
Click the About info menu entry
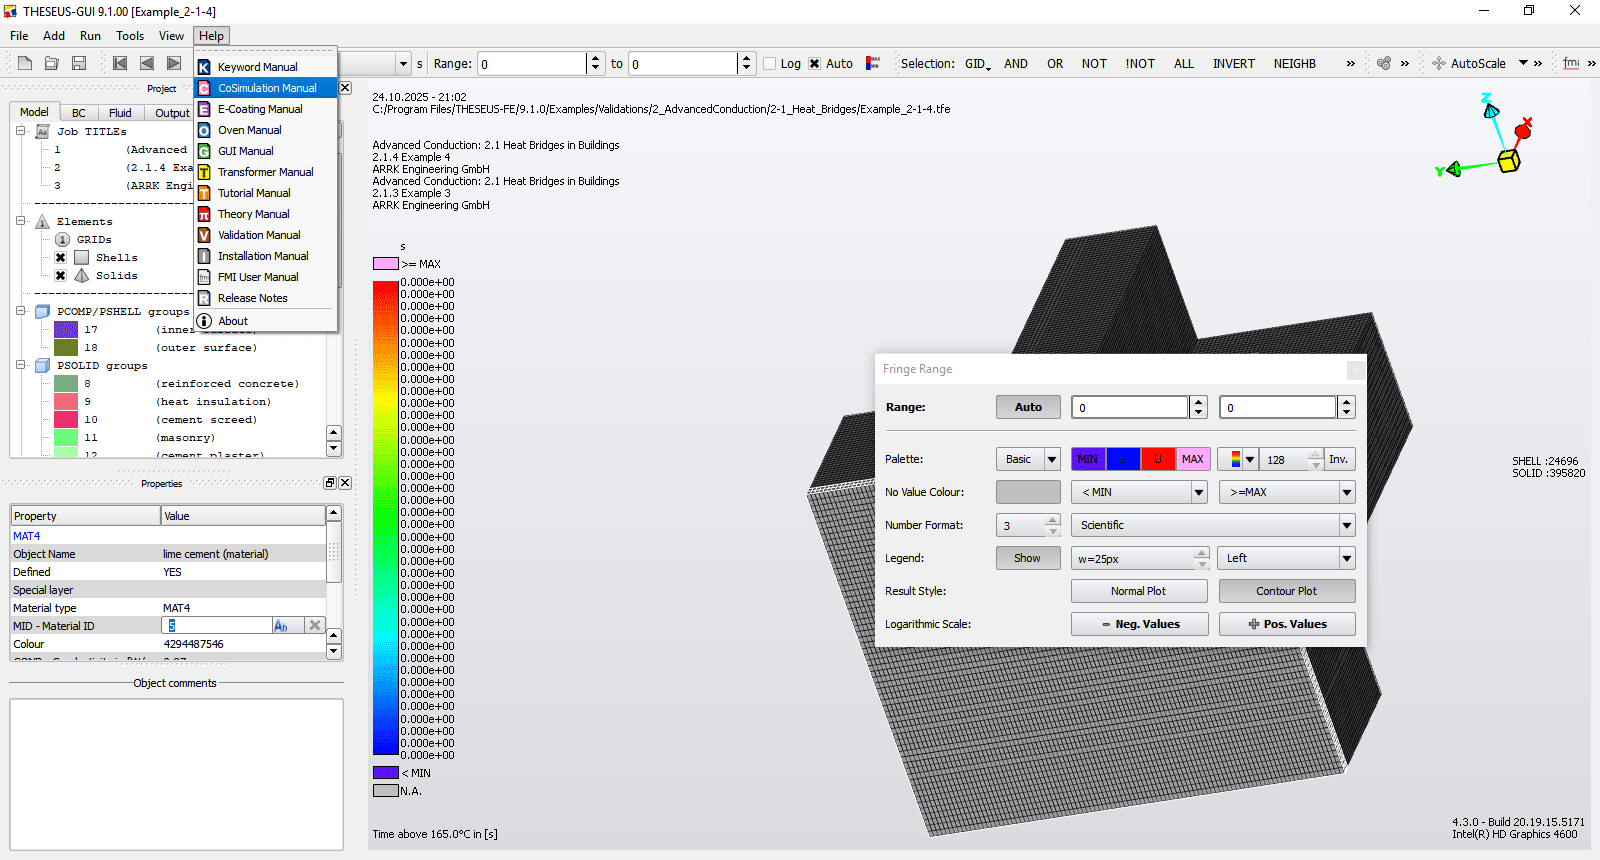(x=233, y=321)
